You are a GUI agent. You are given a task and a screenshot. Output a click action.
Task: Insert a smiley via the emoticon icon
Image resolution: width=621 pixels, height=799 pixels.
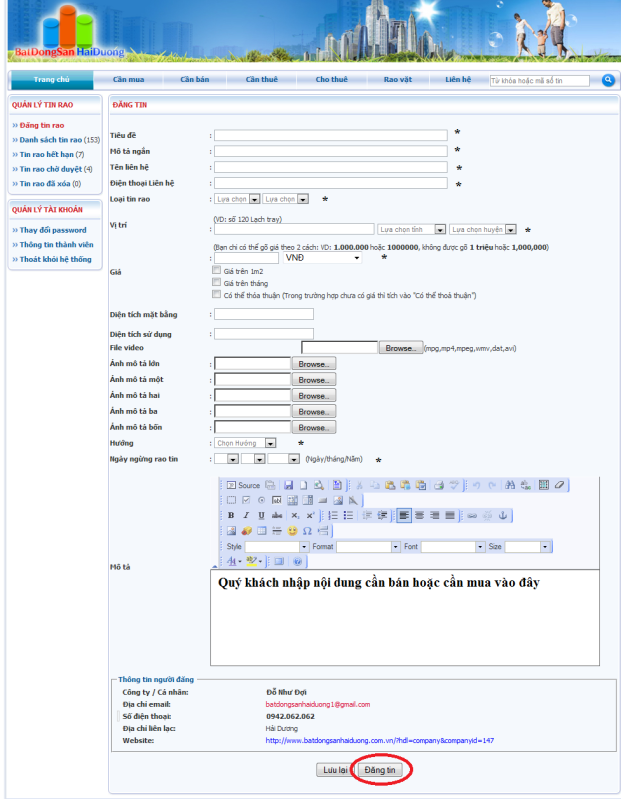click(x=292, y=531)
